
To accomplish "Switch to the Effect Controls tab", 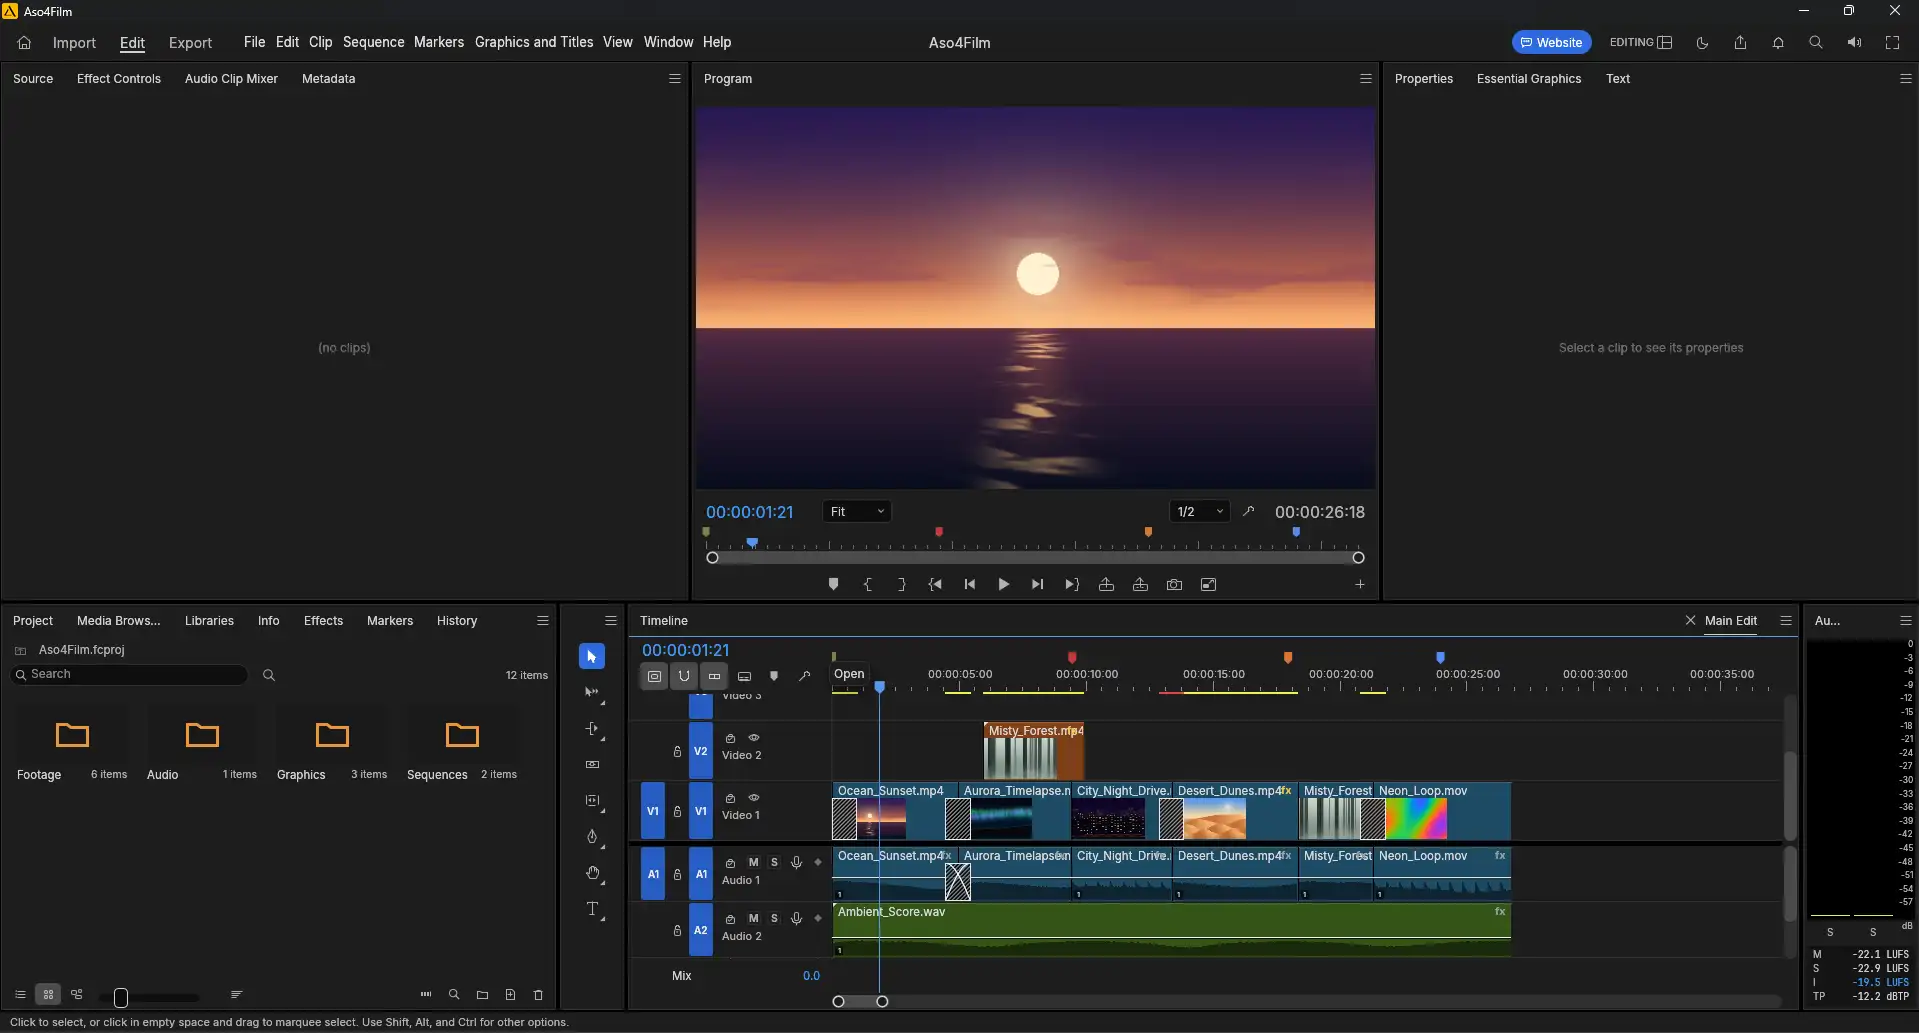I will [119, 78].
